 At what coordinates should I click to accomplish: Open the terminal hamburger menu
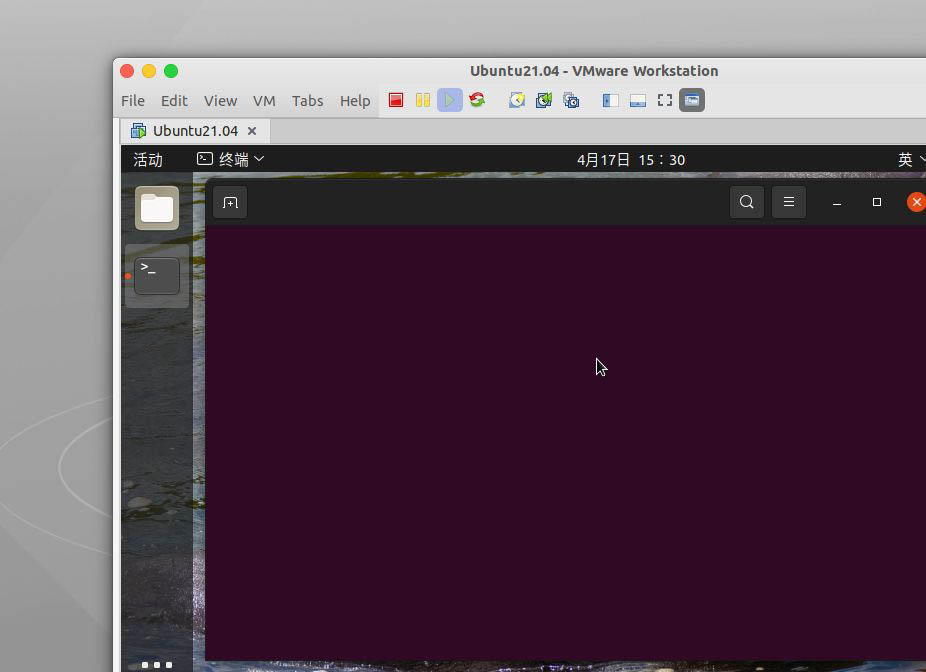coord(789,201)
